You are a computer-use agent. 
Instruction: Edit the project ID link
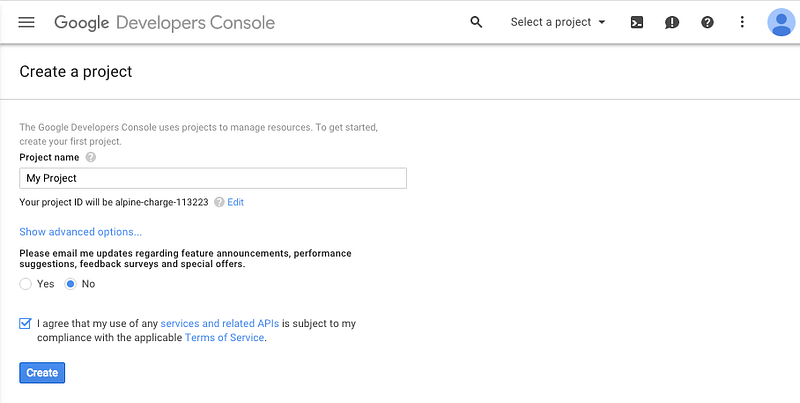(x=236, y=202)
